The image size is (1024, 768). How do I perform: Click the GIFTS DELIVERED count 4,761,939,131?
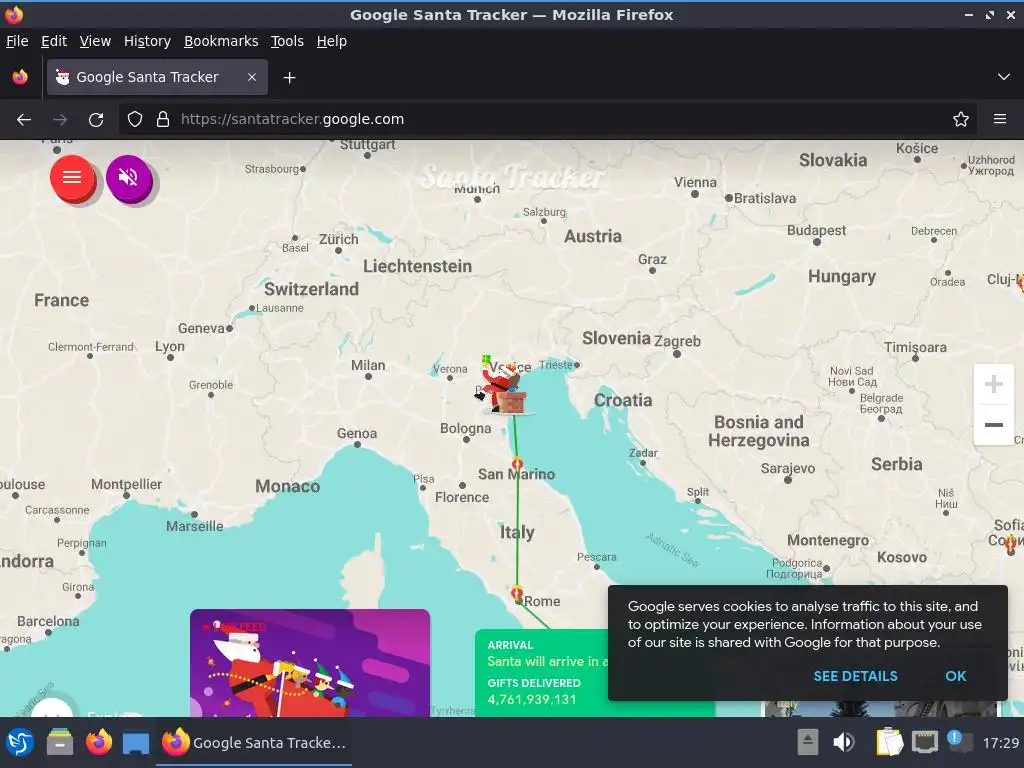pyautogui.click(x=532, y=699)
